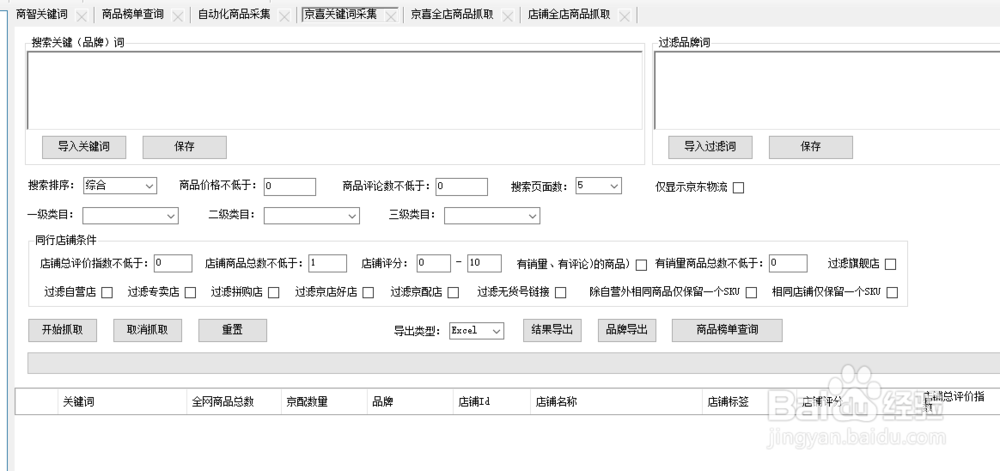
Task: Focus the 商品评论数不低于 input field
Action: (x=462, y=186)
